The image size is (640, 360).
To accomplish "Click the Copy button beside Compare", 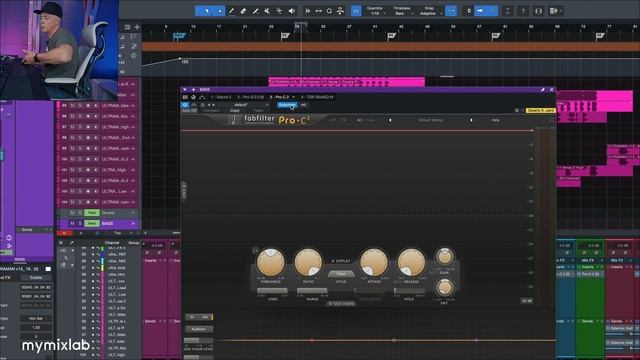I will [x=235, y=111].
